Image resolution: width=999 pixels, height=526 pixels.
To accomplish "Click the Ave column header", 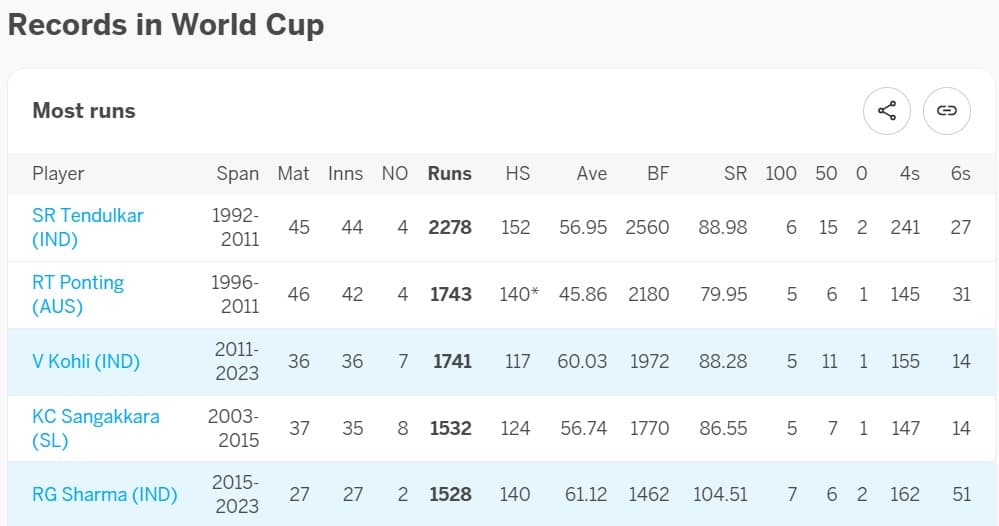I will click(591, 173).
